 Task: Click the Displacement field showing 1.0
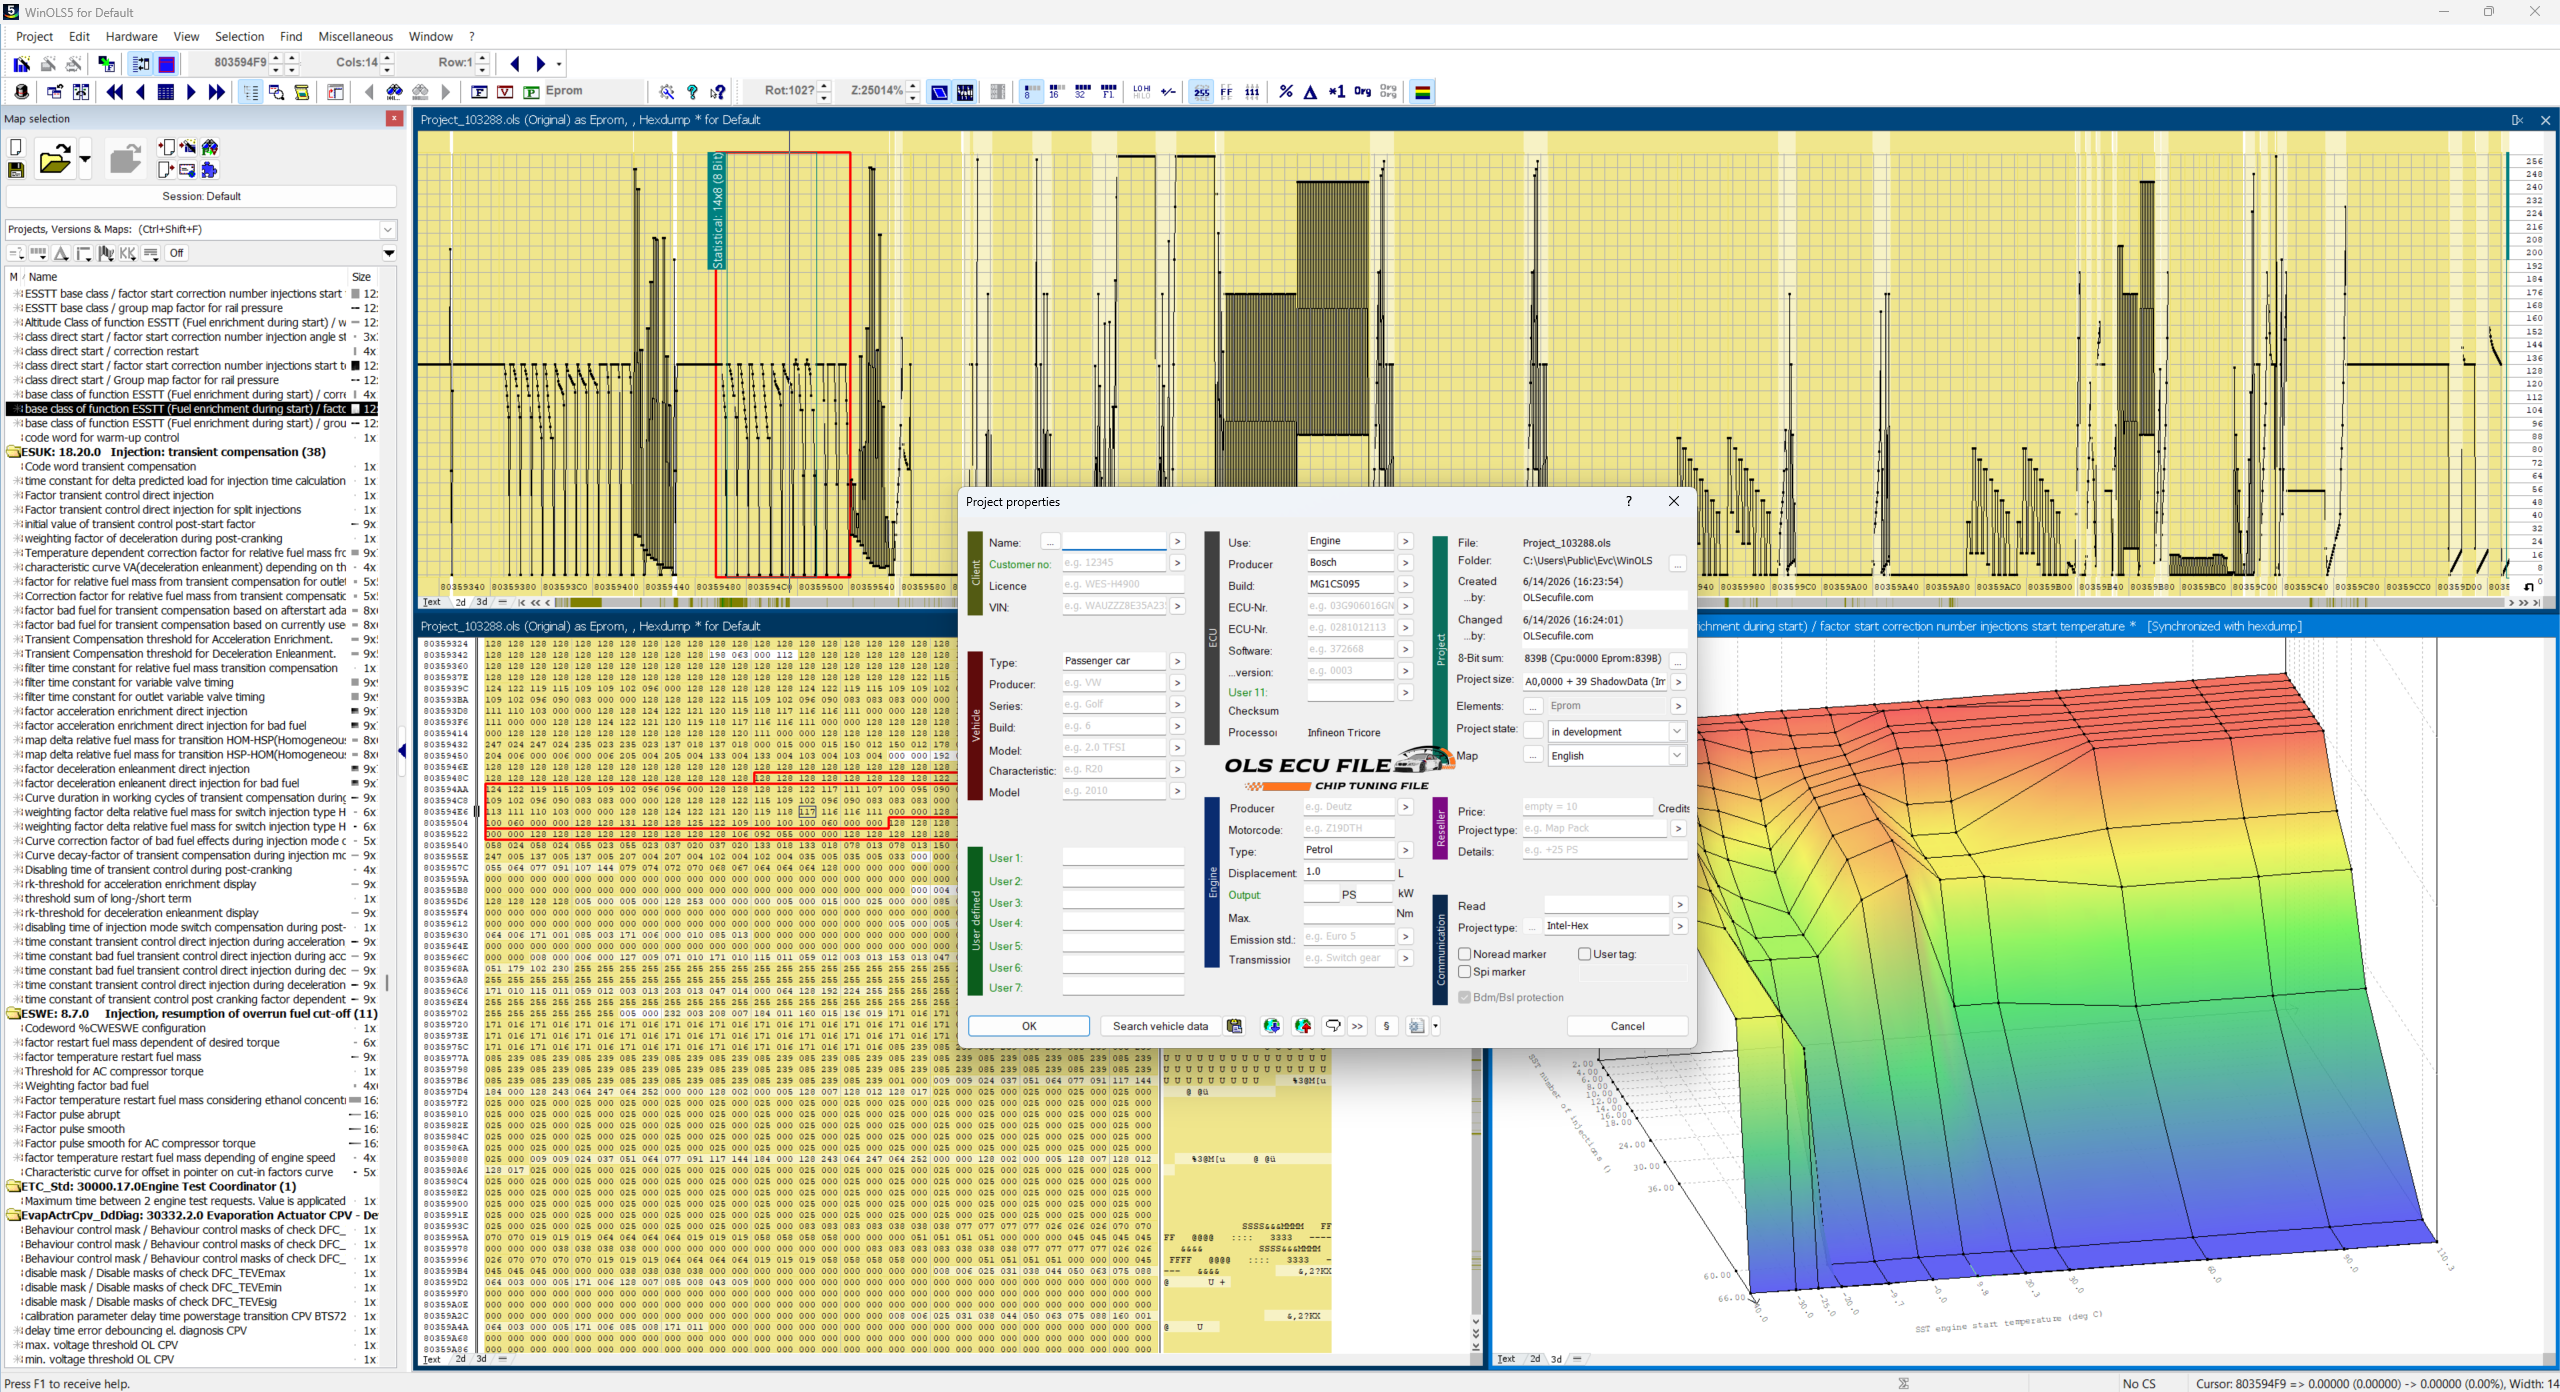click(x=1348, y=872)
